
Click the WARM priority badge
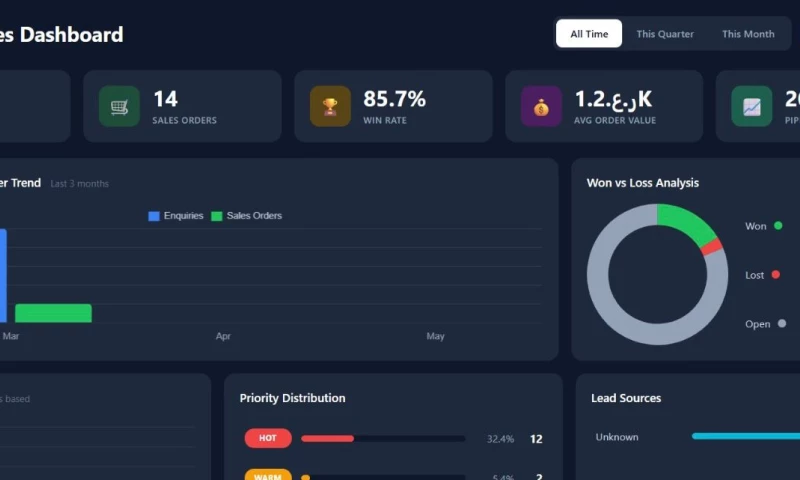tap(268, 475)
